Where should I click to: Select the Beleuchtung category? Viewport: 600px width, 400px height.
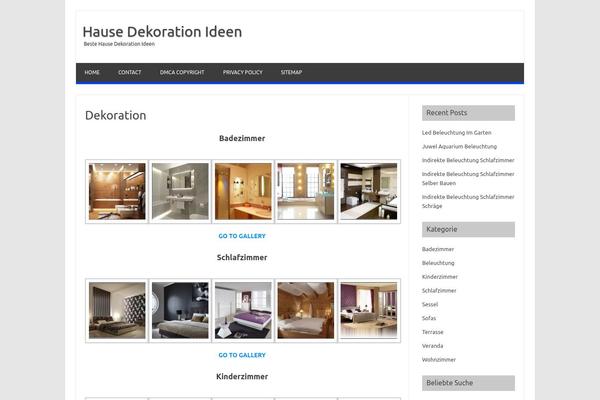coord(438,263)
